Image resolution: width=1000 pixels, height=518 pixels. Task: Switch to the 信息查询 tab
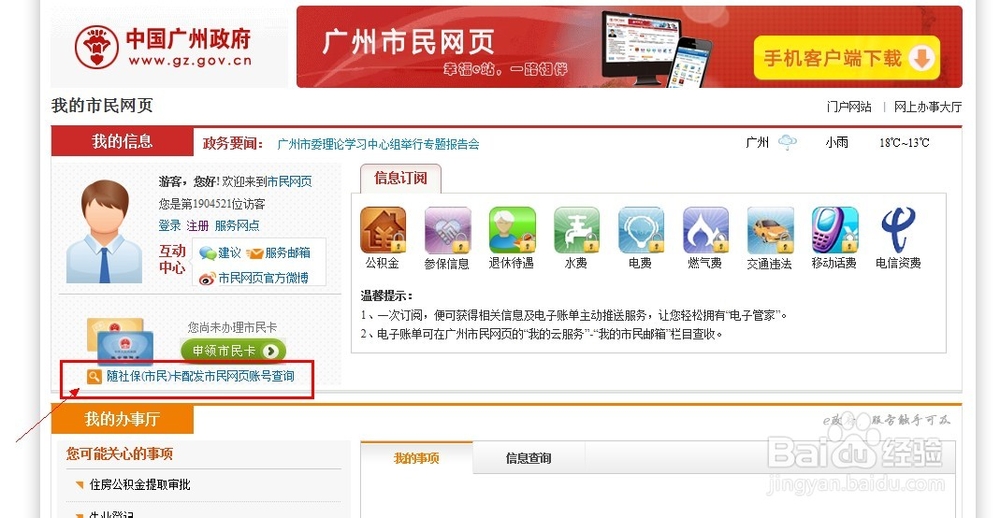pos(529,458)
